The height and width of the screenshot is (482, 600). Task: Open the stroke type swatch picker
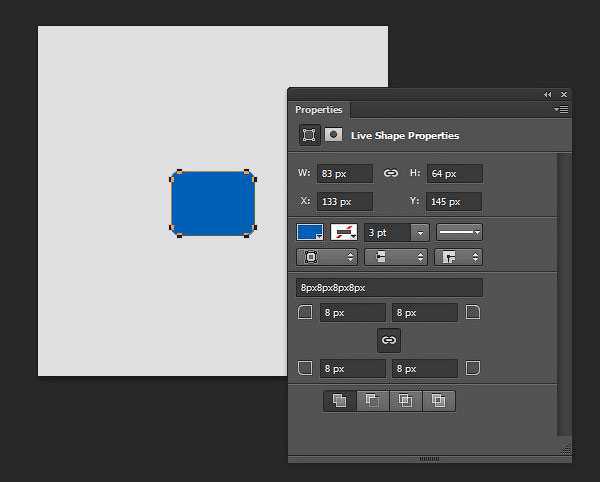[x=344, y=232]
